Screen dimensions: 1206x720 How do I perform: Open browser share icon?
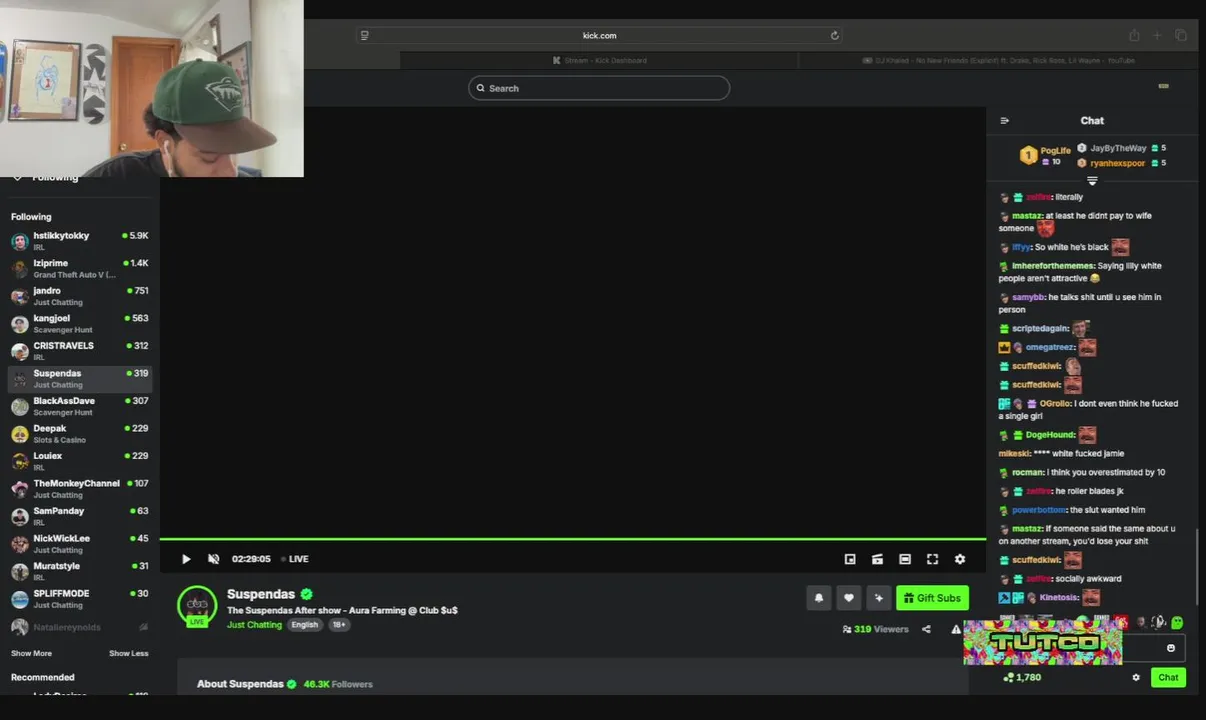click(x=1134, y=35)
